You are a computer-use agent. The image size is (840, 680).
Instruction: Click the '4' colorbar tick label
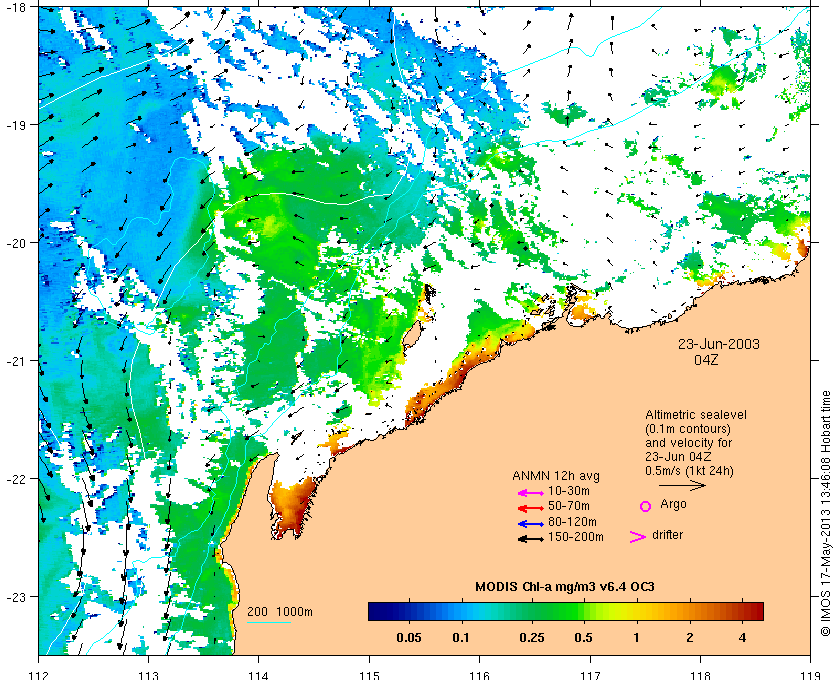click(x=742, y=638)
